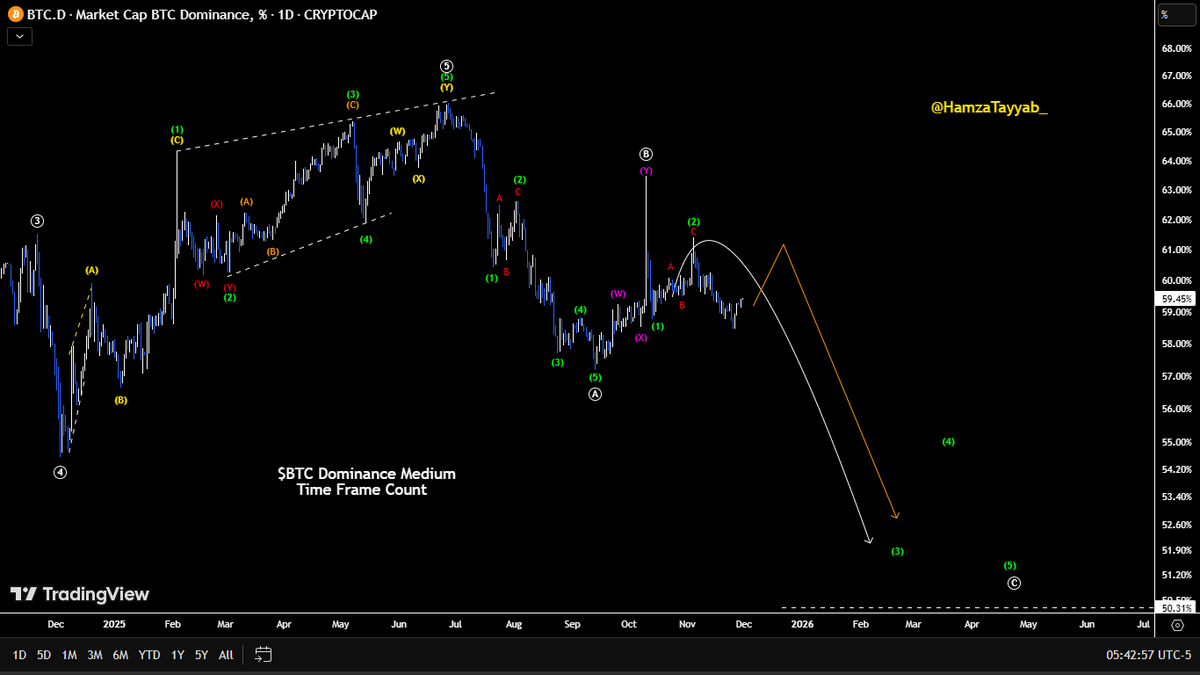Click the circled A wave label
Image resolution: width=1200 pixels, height=675 pixels.
click(595, 394)
